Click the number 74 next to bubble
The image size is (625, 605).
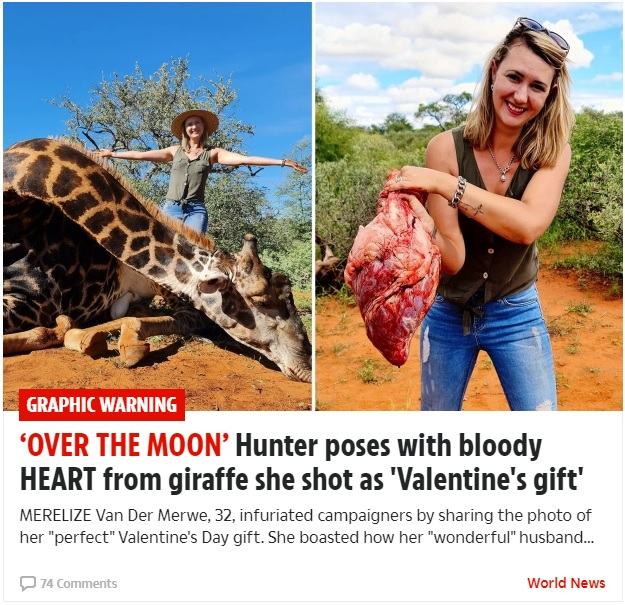[47, 583]
